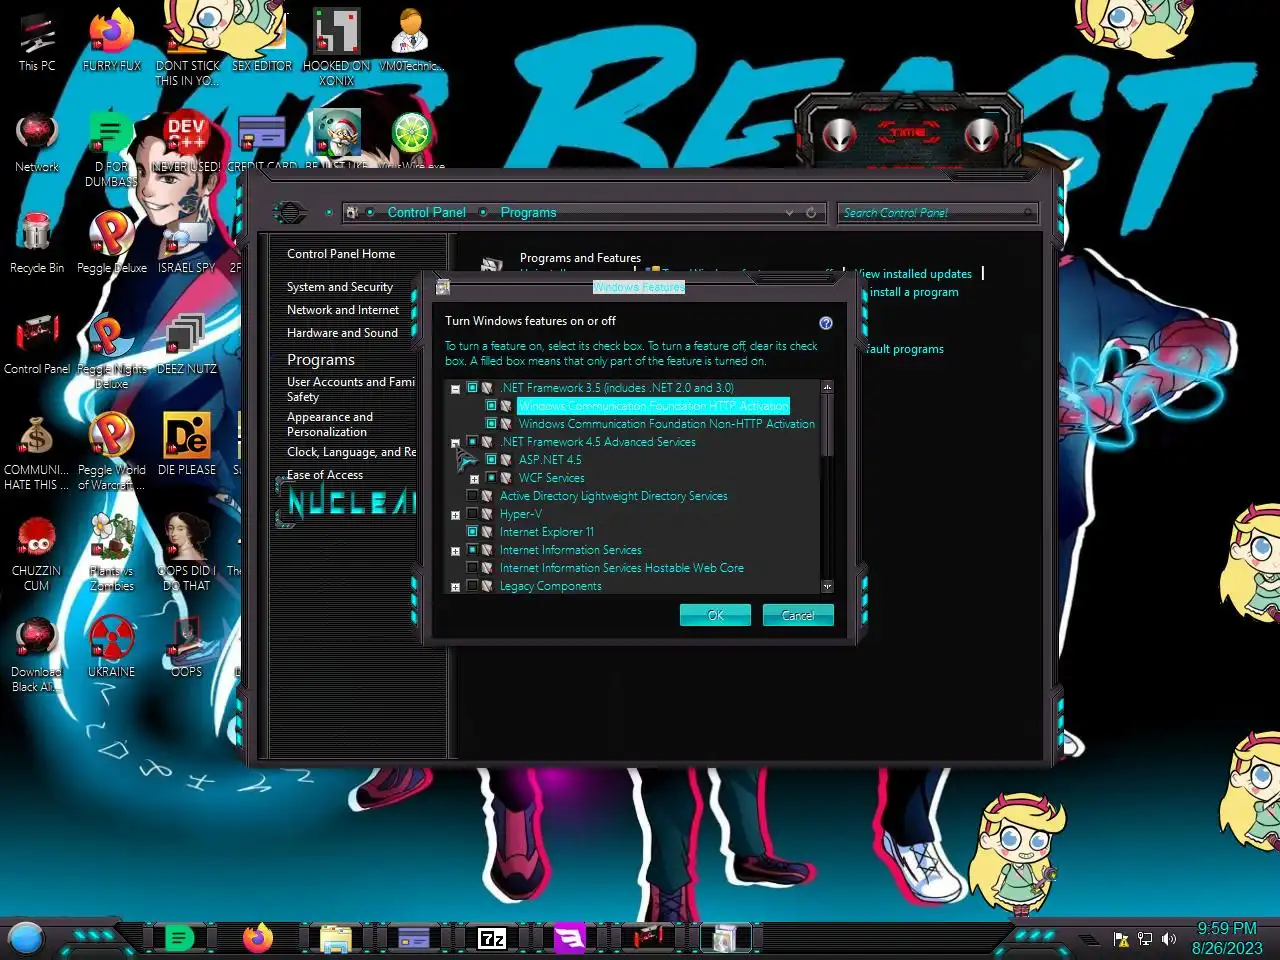Click the volume icon in system tray
The image size is (1280, 960).
1169,939
